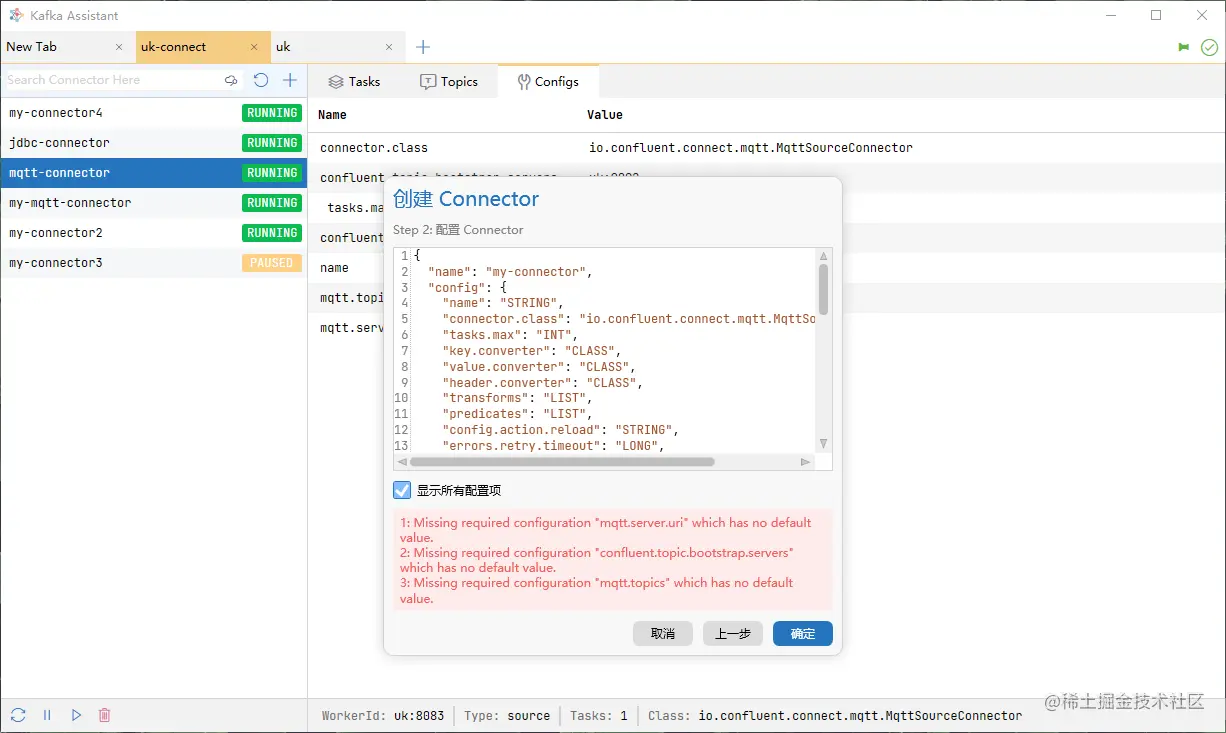Image resolution: width=1226 pixels, height=733 pixels.
Task: Click the 取消 button
Action: (x=663, y=633)
